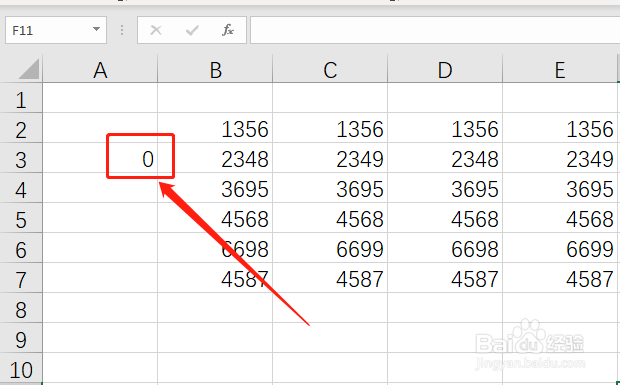Viewport: 620px width, 385px height.
Task: Select cell A3 containing 0
Action: click(100, 158)
